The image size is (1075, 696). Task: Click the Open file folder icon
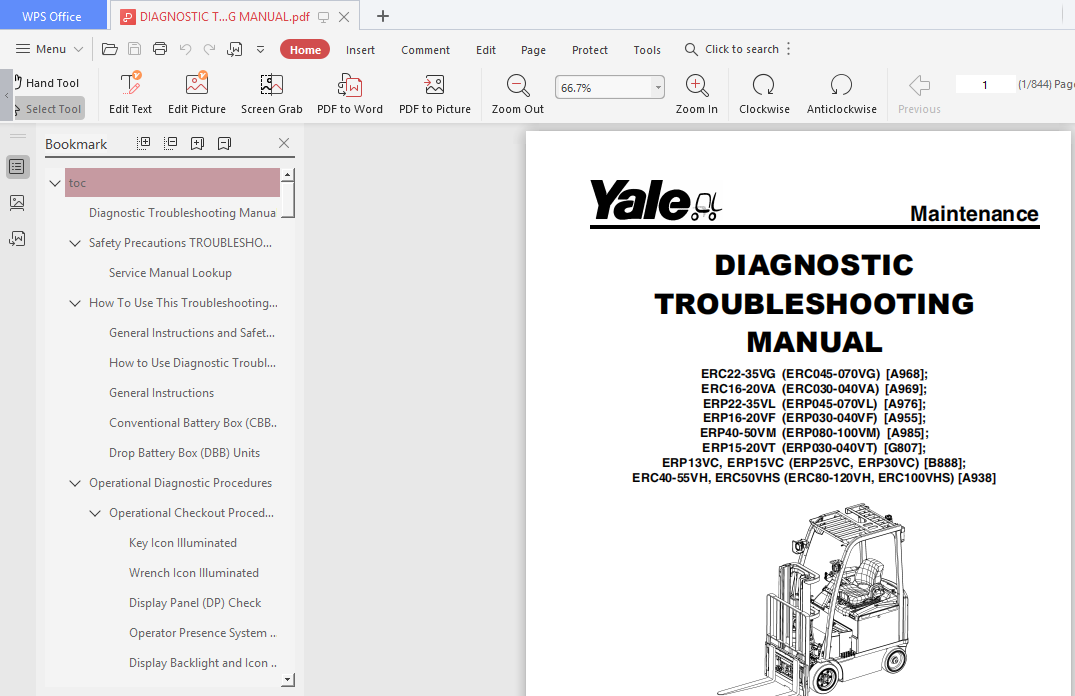pyautogui.click(x=110, y=49)
